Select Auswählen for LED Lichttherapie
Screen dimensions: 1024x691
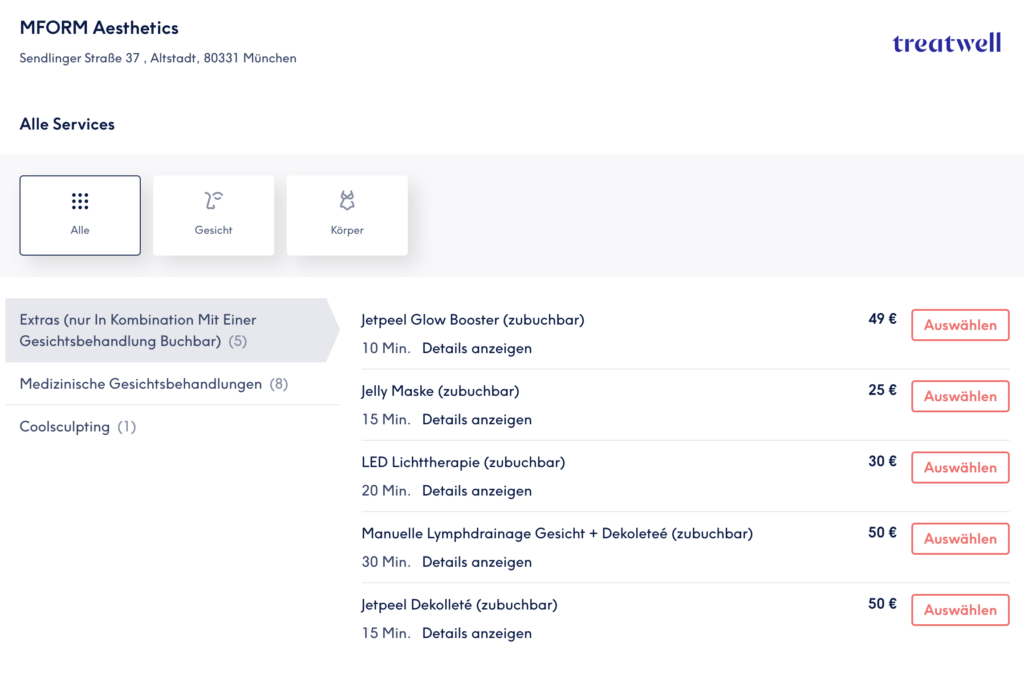(959, 468)
